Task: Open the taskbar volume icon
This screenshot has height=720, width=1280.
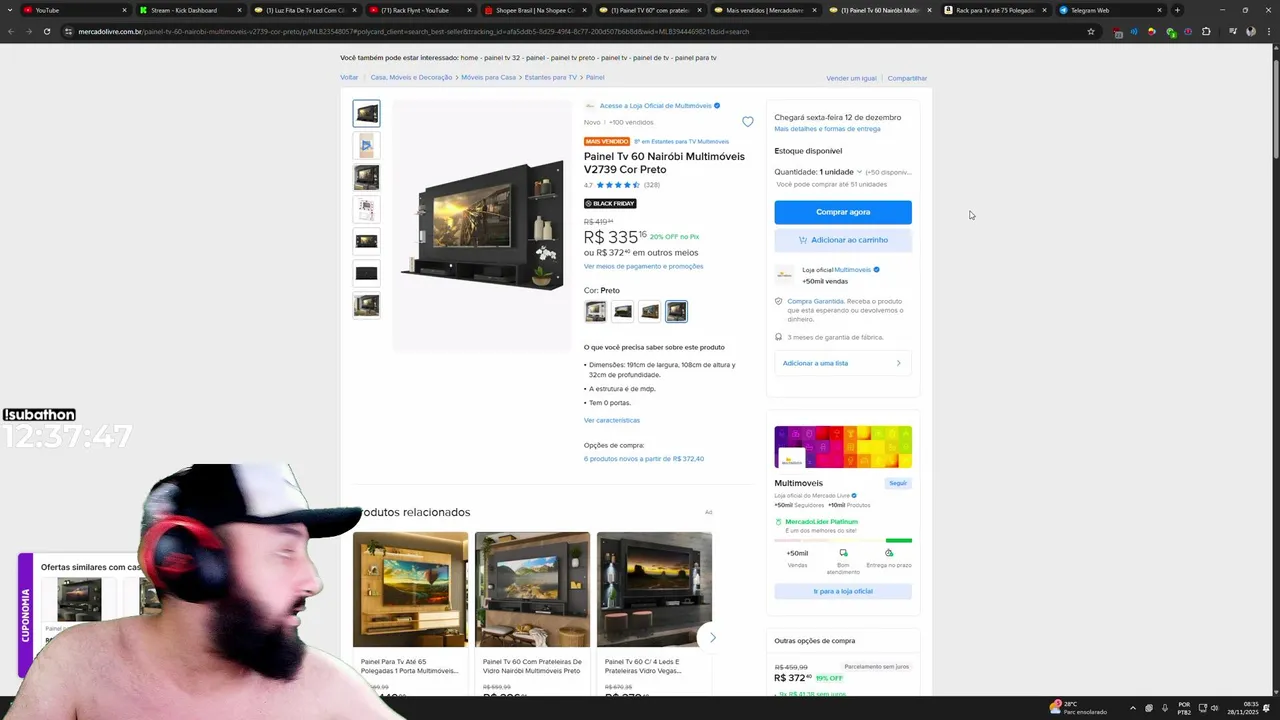Action: 1214,708
